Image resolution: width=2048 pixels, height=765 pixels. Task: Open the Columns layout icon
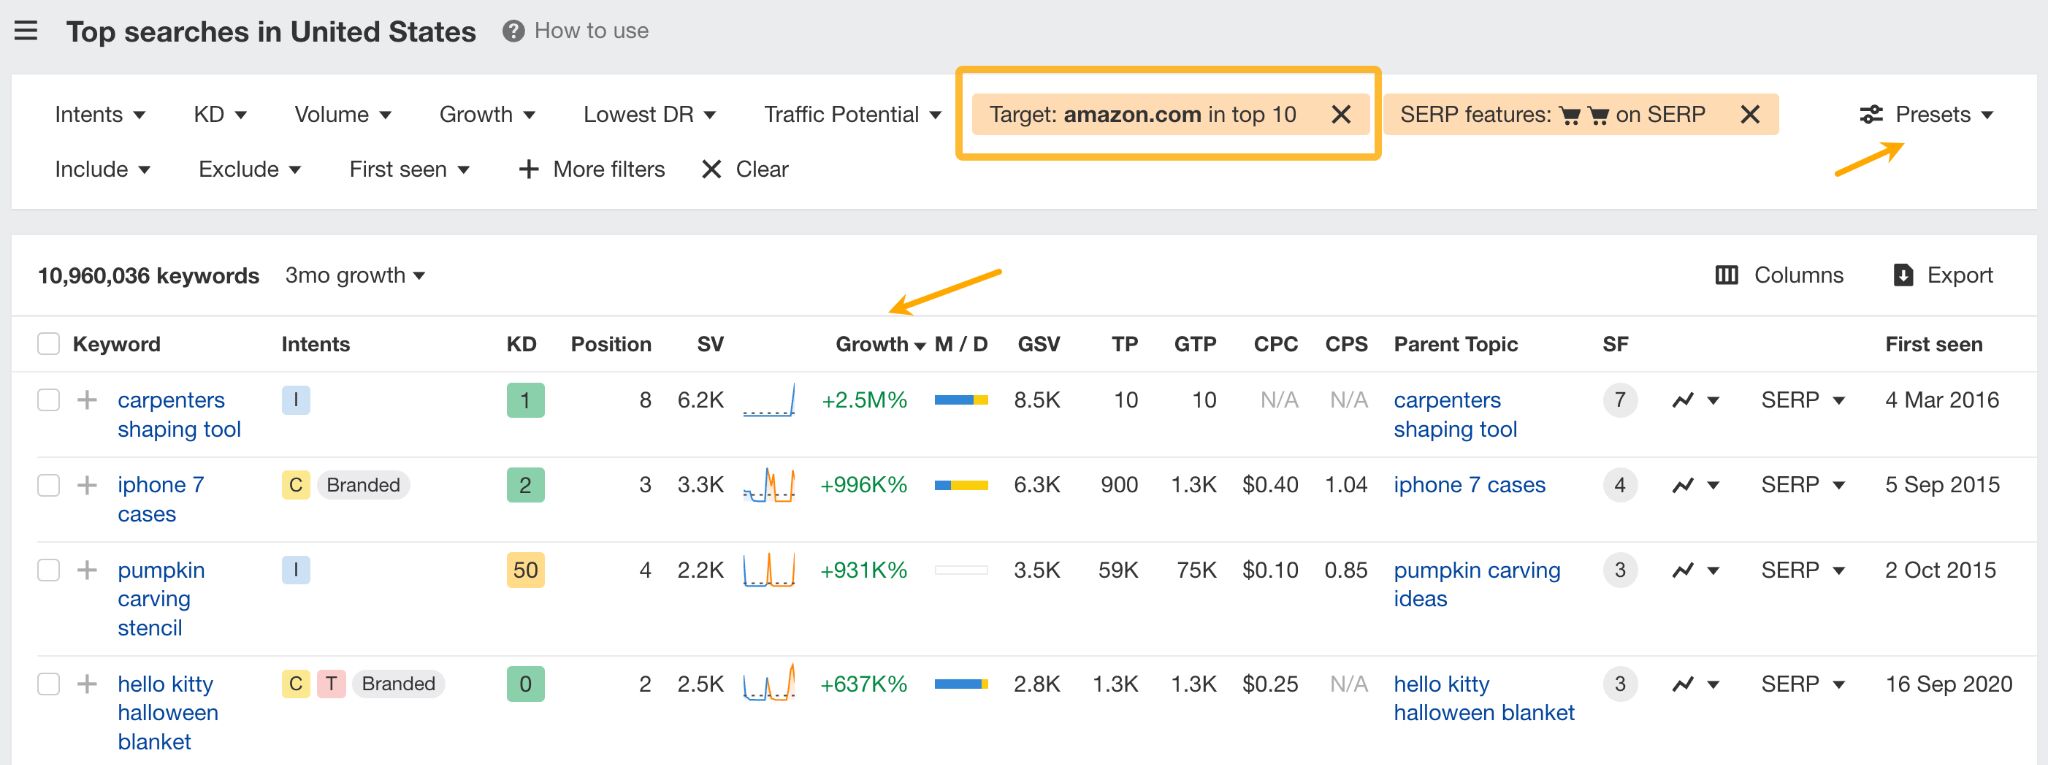point(1726,275)
